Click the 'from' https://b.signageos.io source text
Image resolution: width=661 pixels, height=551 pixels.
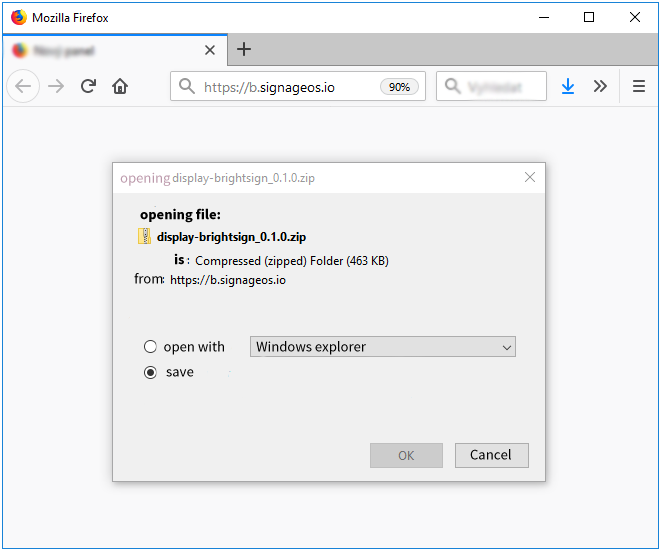228,280
